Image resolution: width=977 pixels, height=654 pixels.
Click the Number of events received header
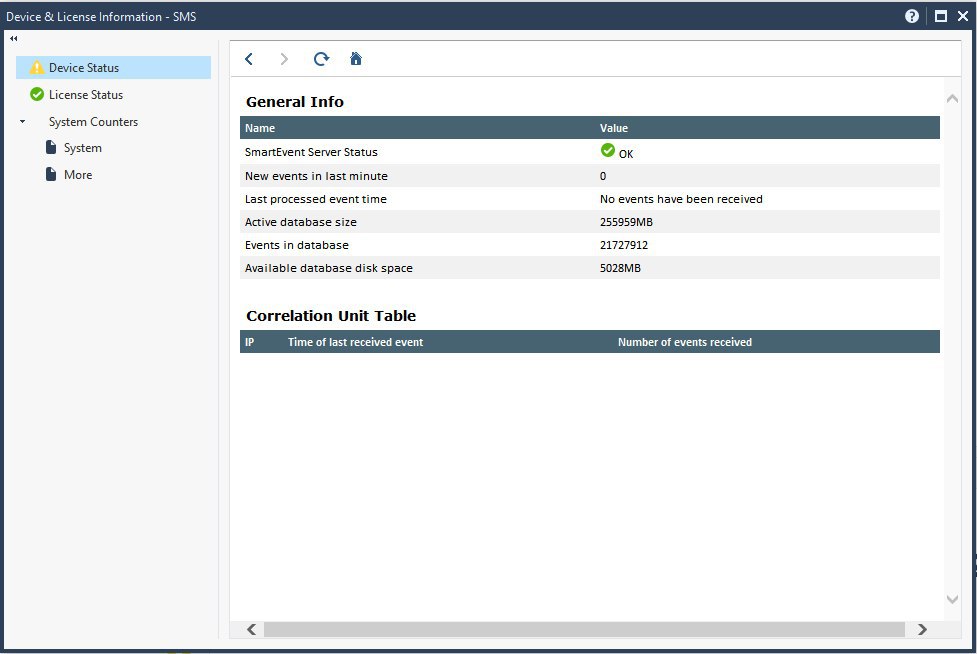coord(685,342)
